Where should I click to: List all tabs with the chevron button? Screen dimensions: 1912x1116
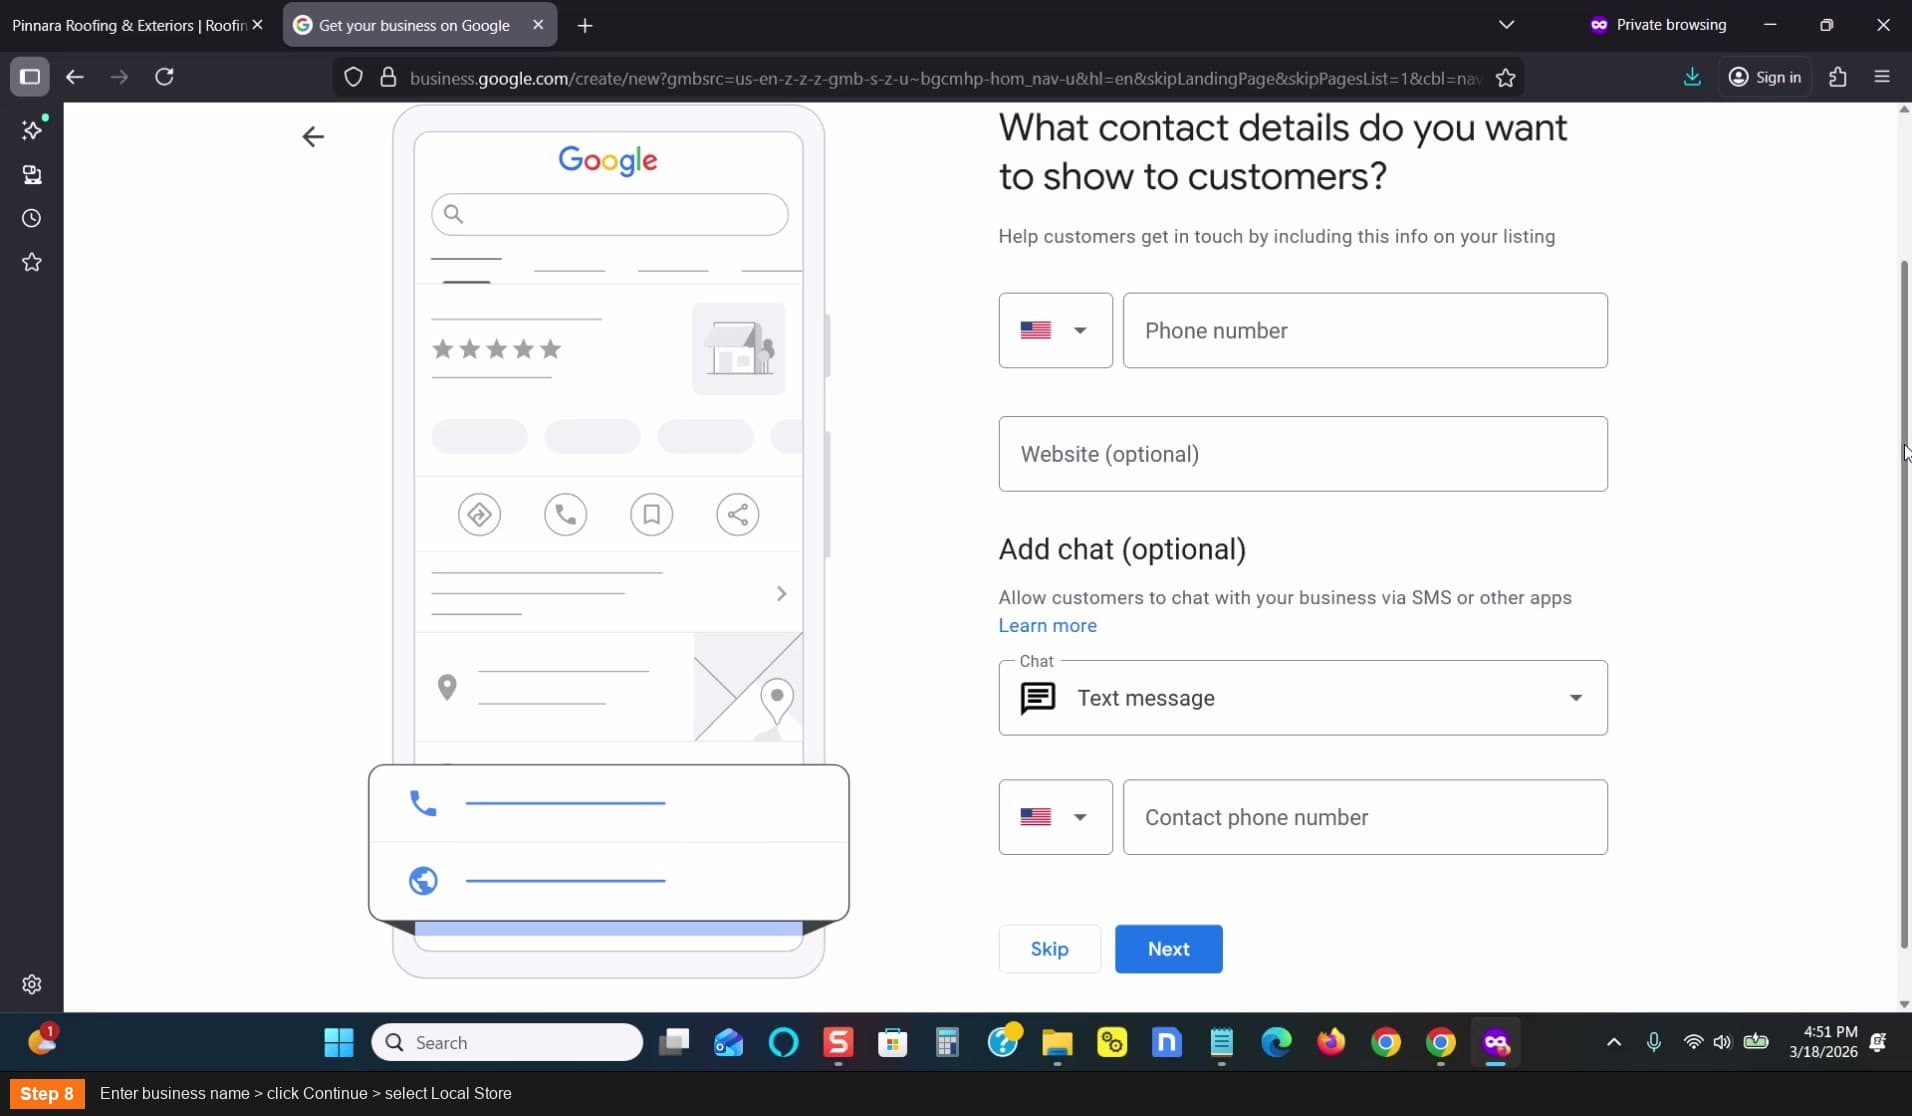pyautogui.click(x=1506, y=25)
